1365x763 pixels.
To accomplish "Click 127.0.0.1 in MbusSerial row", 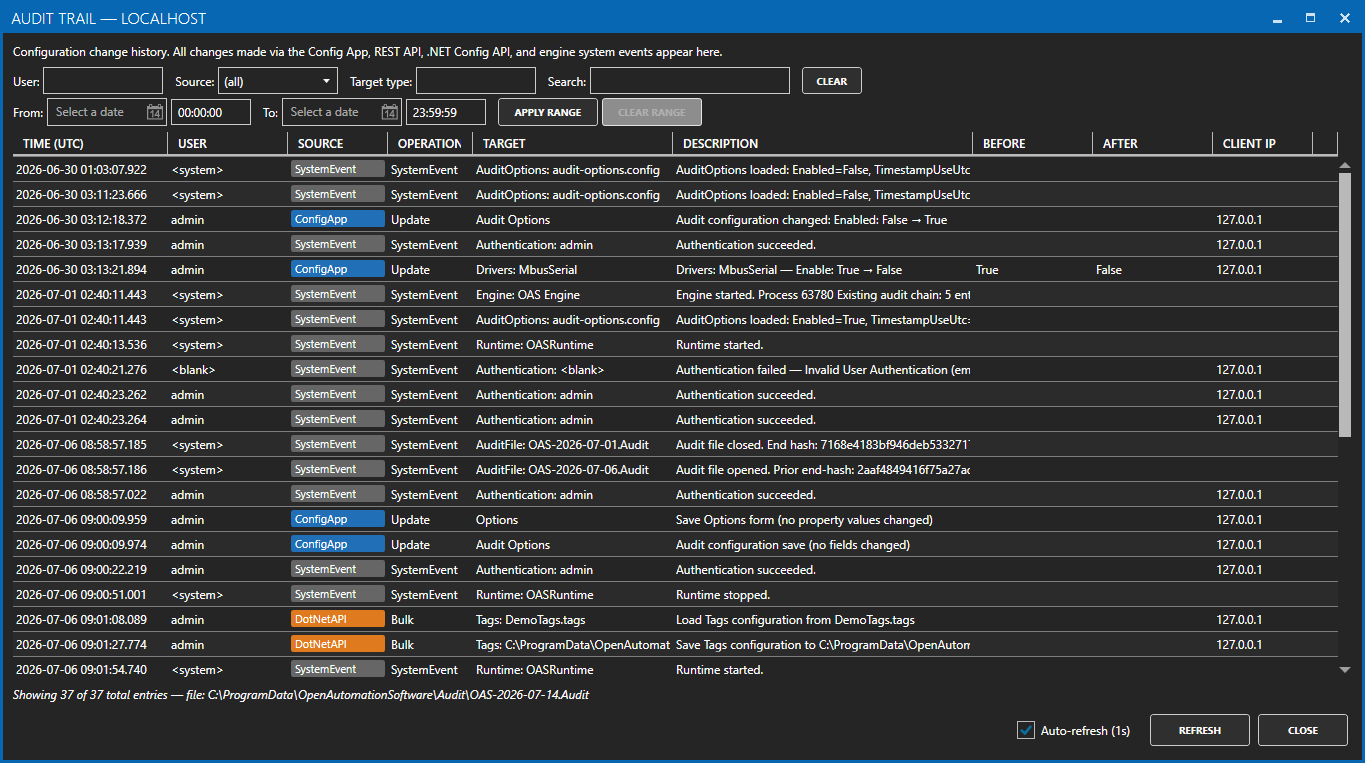I will tap(1239, 270).
